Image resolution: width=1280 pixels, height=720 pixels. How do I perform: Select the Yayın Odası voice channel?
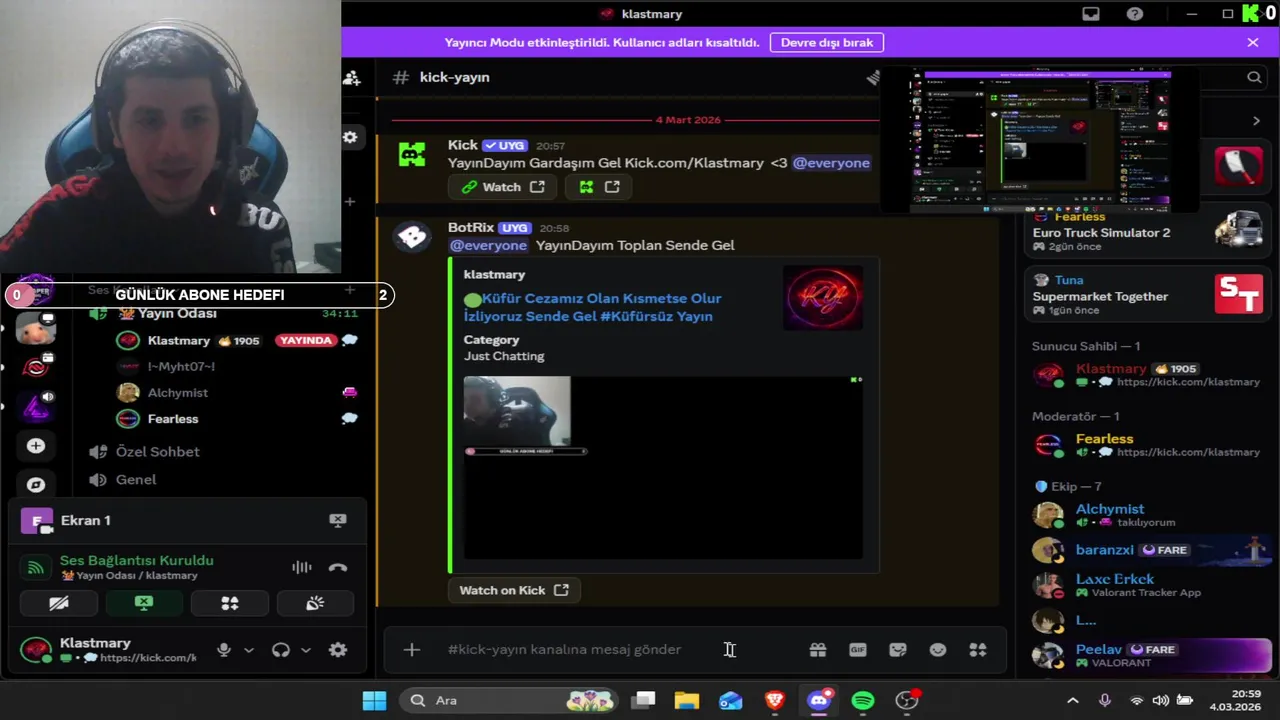(x=176, y=313)
